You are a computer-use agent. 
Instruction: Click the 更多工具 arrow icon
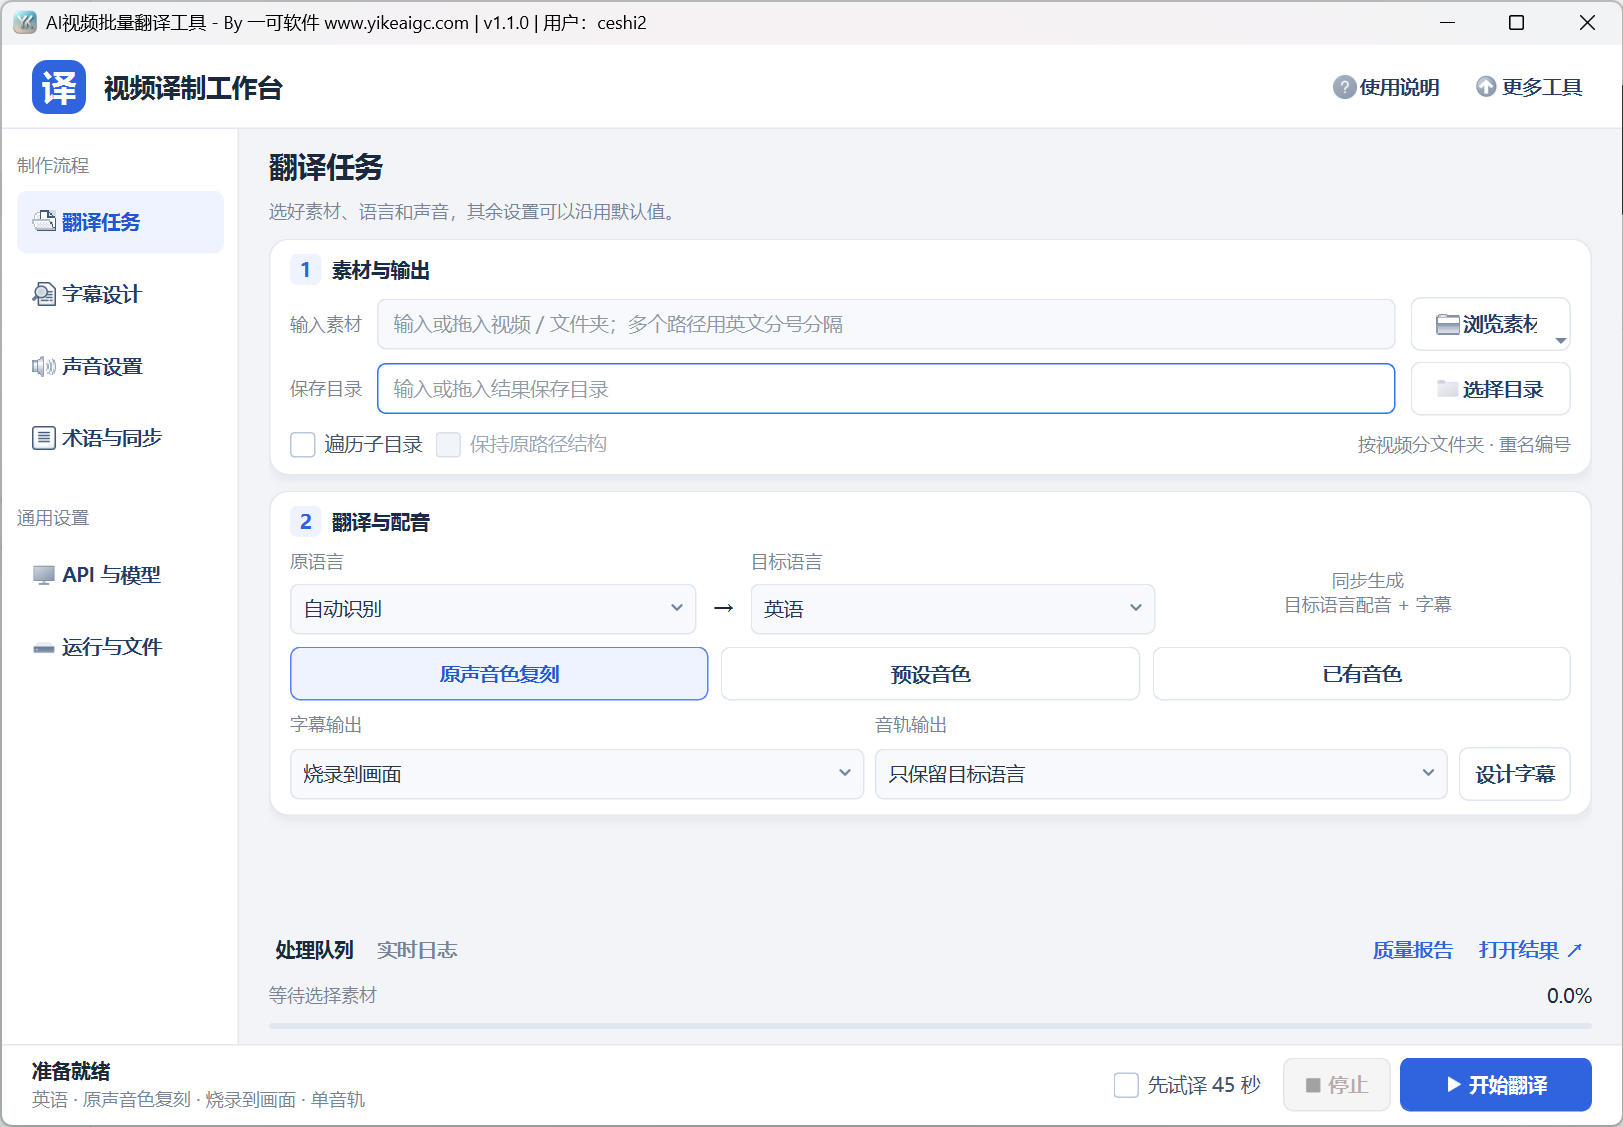click(x=1486, y=87)
